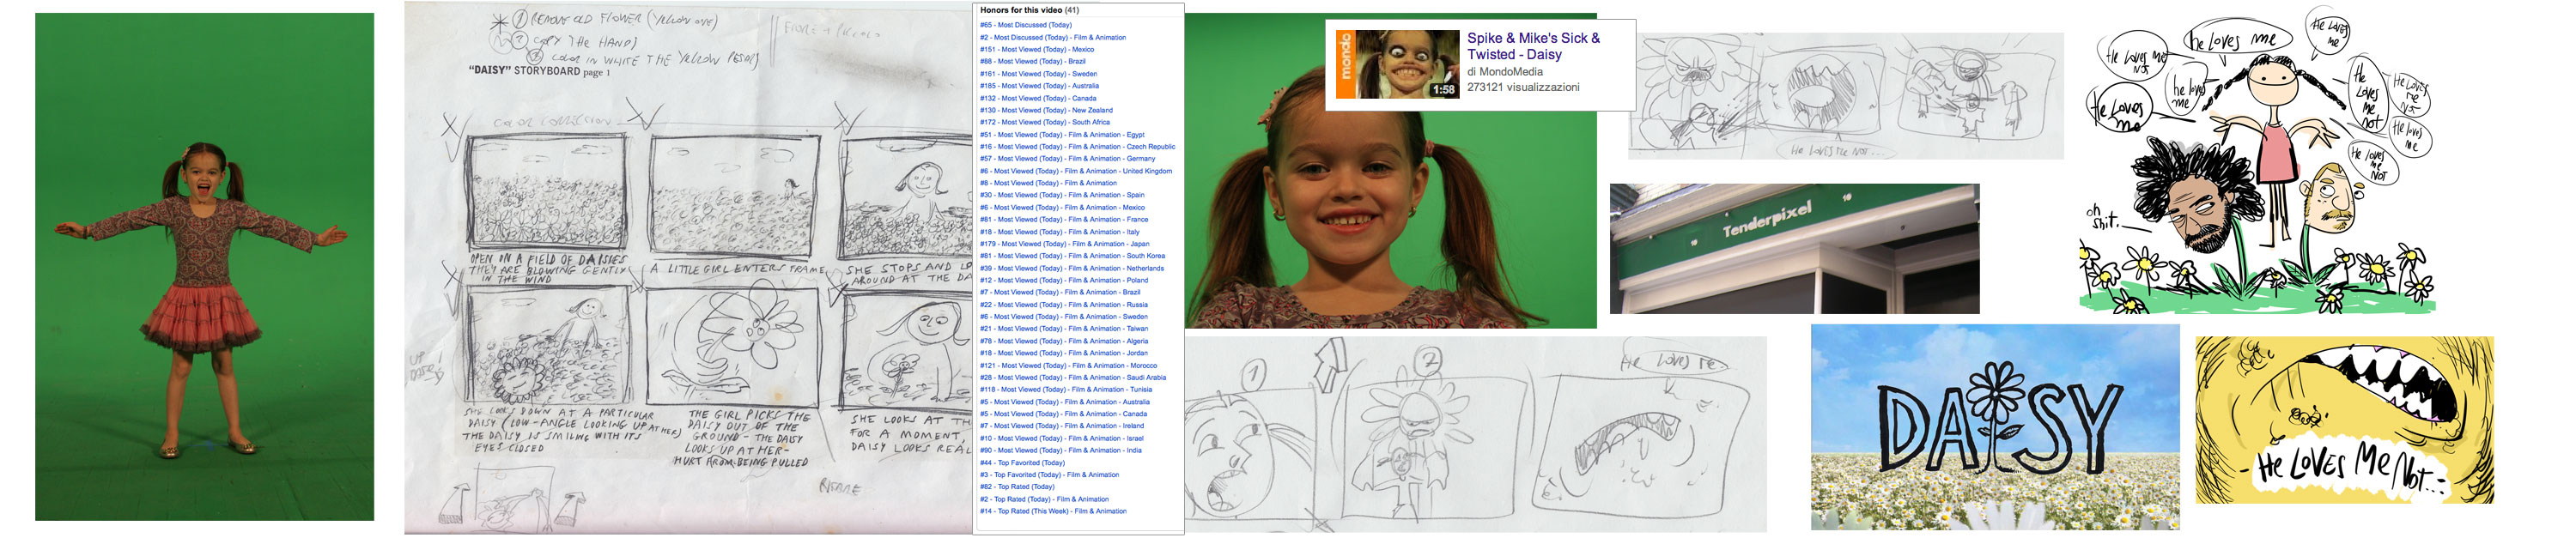Open the #21 Film & Animation - Taiwan honor
Screen dimensions: 2576x538
click(x=1064, y=329)
